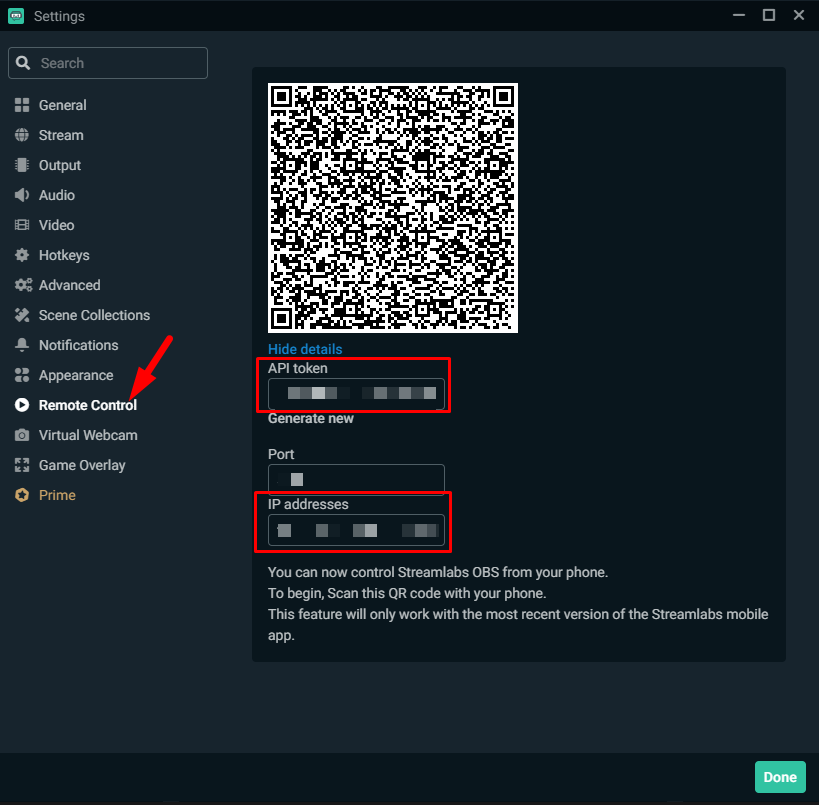Switch to Video settings
The height and width of the screenshot is (805, 819).
click(x=56, y=225)
